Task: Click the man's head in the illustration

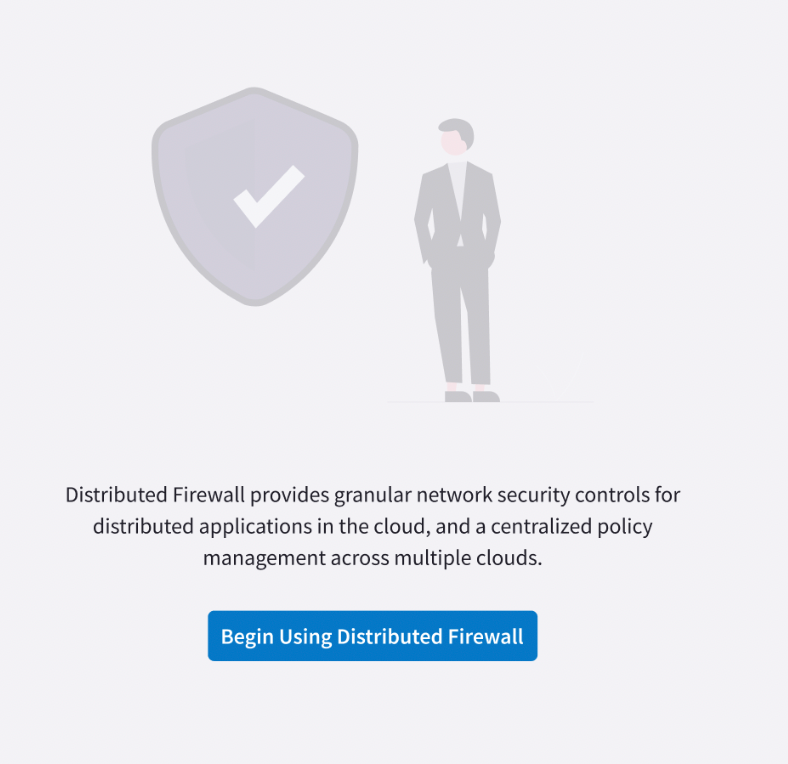Action: pos(456,136)
